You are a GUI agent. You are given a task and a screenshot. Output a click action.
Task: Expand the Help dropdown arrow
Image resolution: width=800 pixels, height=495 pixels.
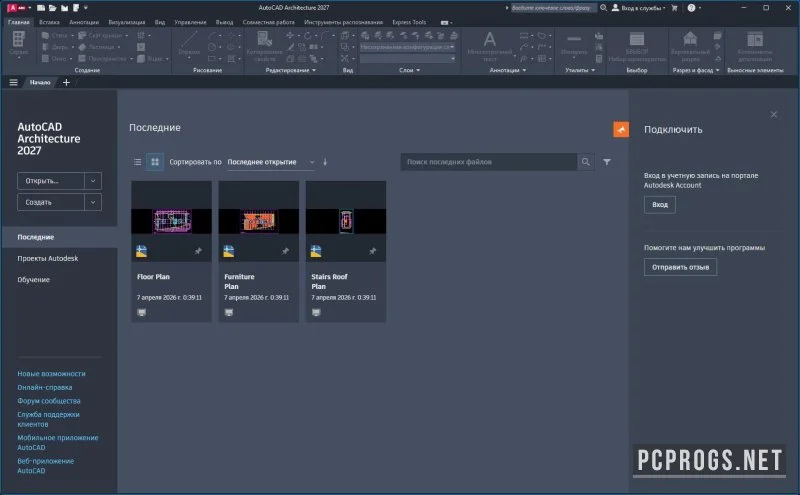point(699,8)
